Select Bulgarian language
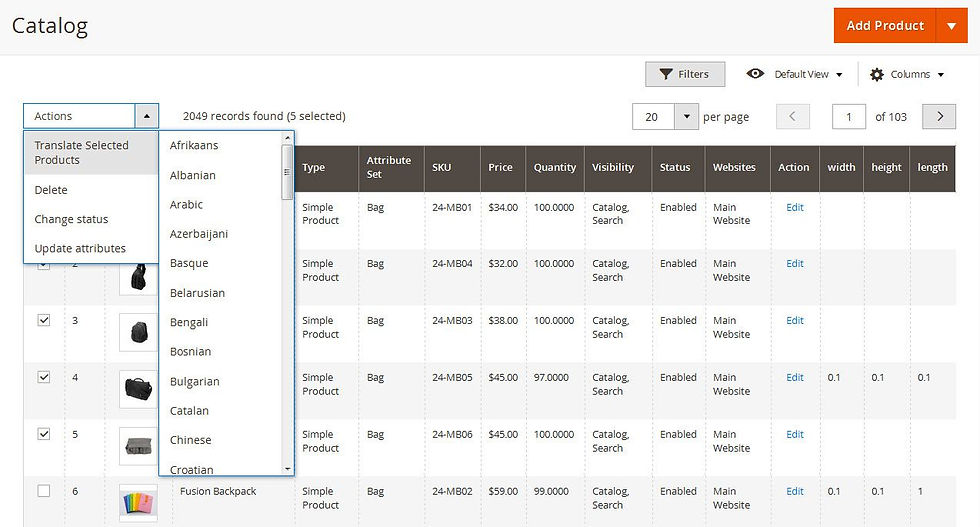980x527 pixels. tap(194, 381)
